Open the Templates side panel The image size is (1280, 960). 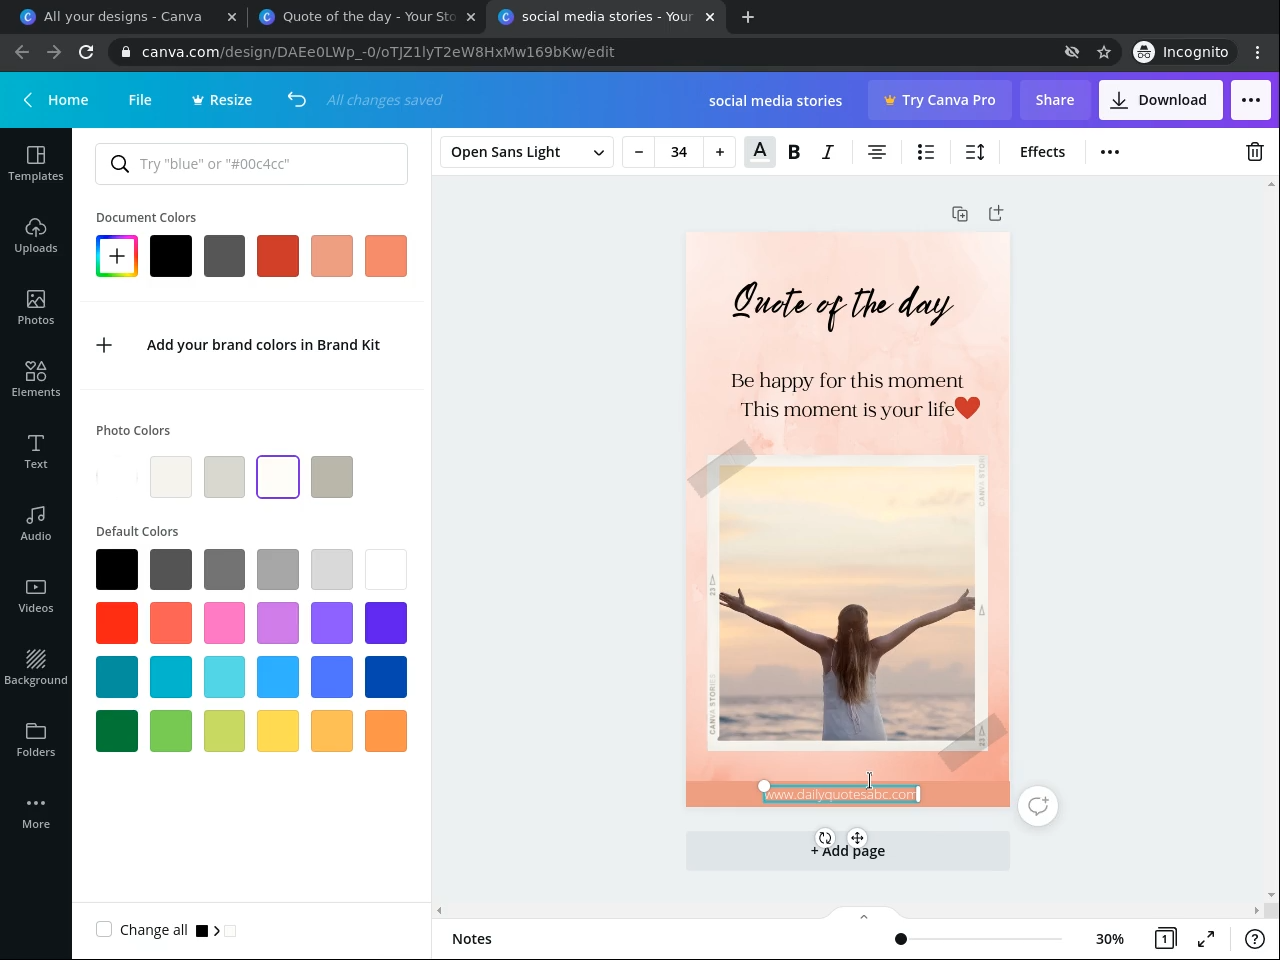tap(36, 163)
